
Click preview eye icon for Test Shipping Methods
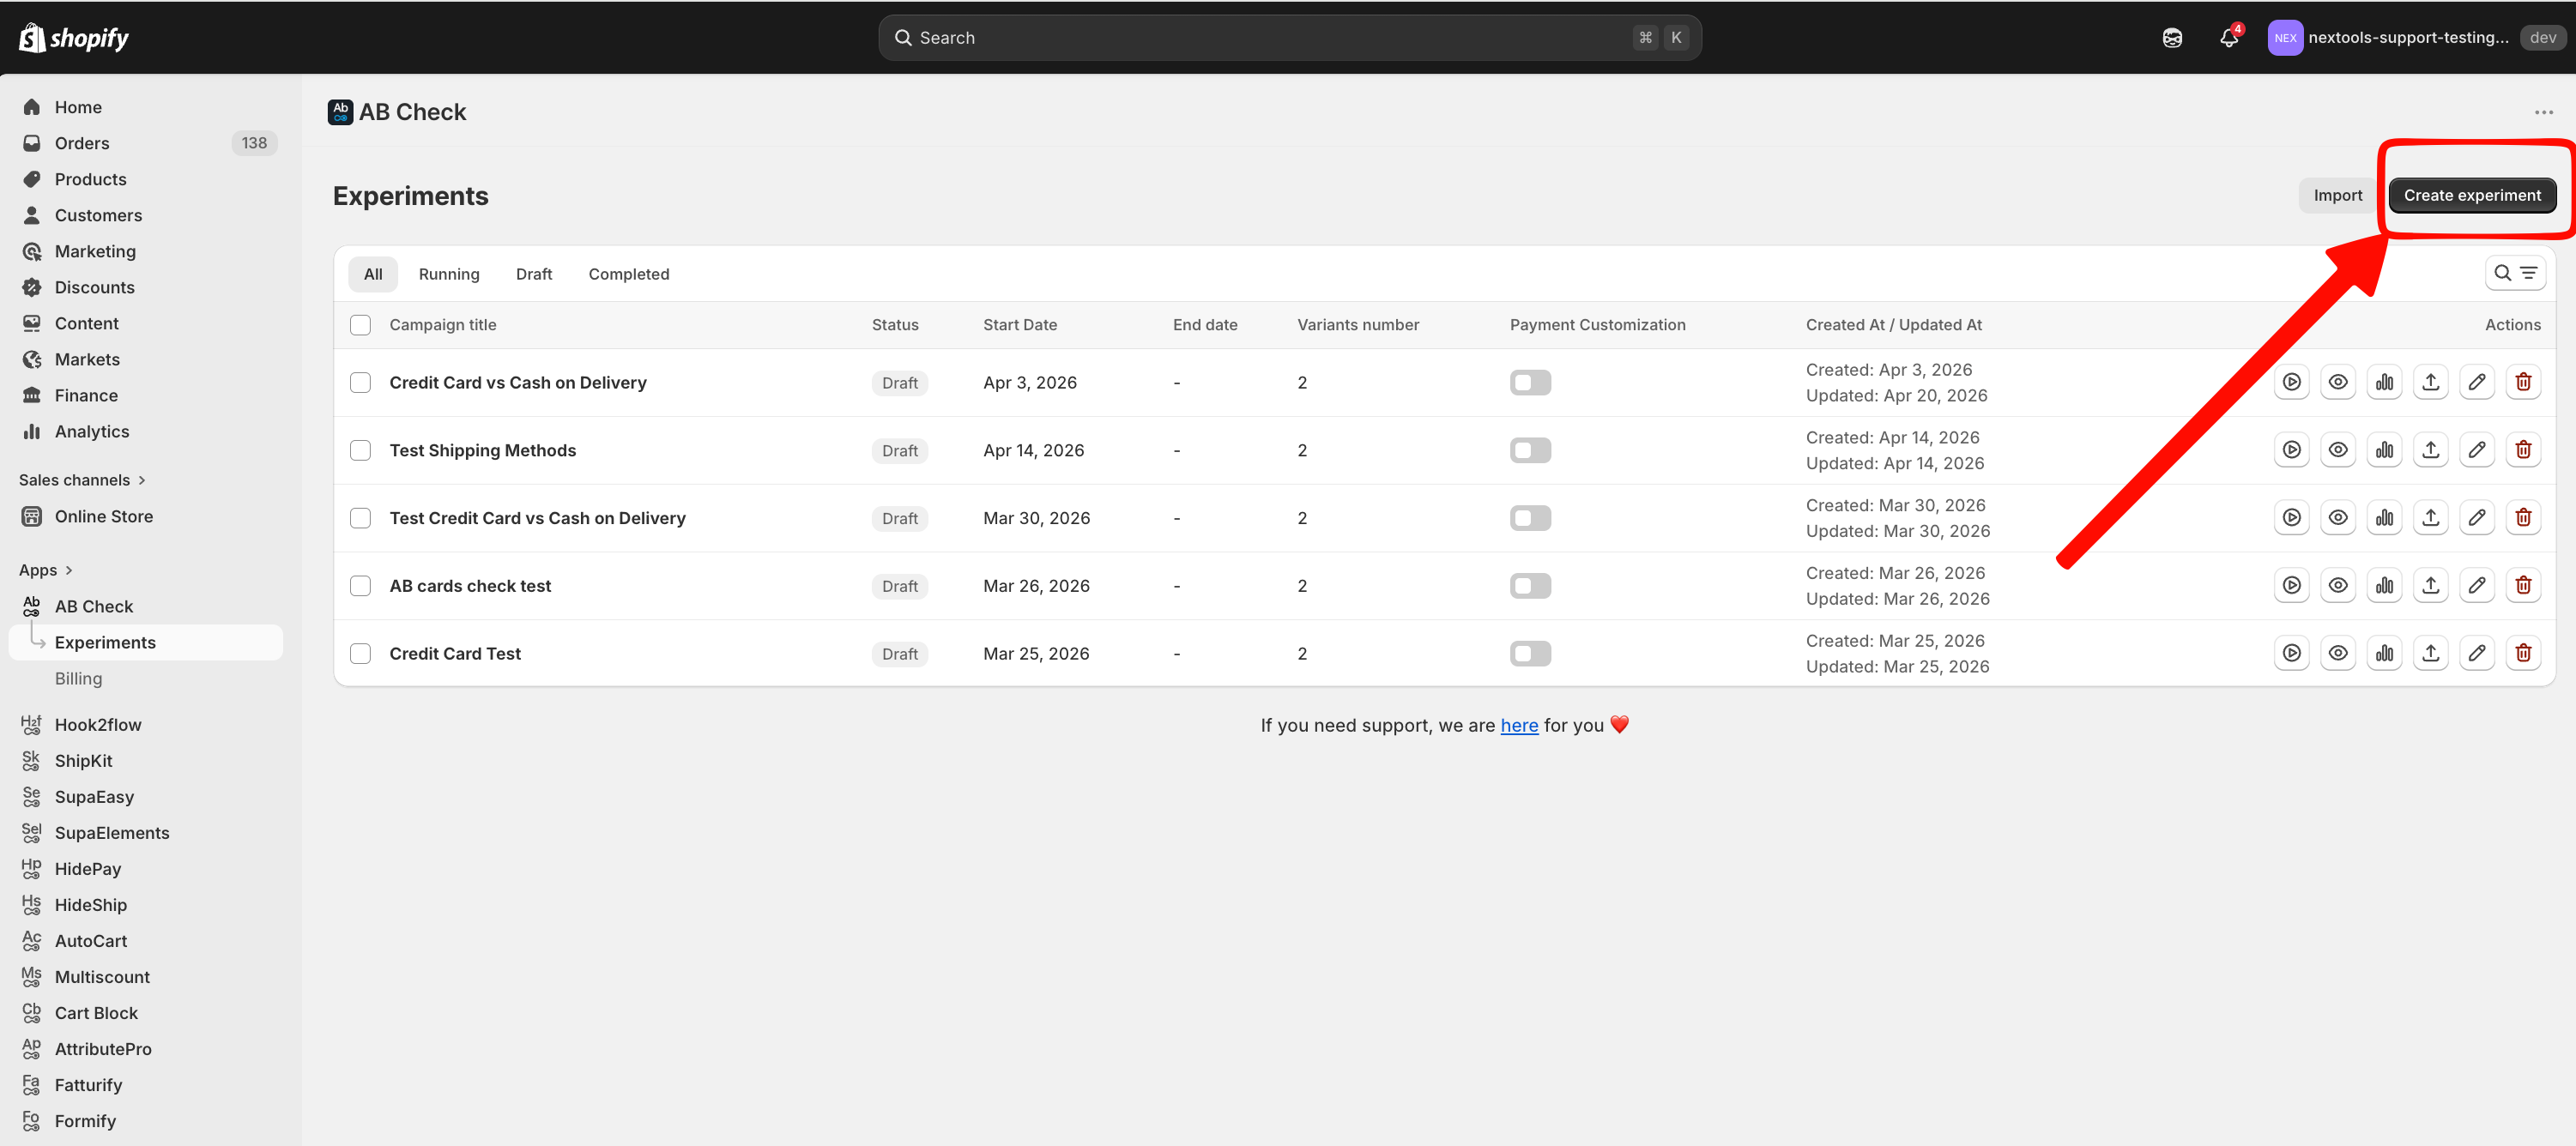point(2337,450)
